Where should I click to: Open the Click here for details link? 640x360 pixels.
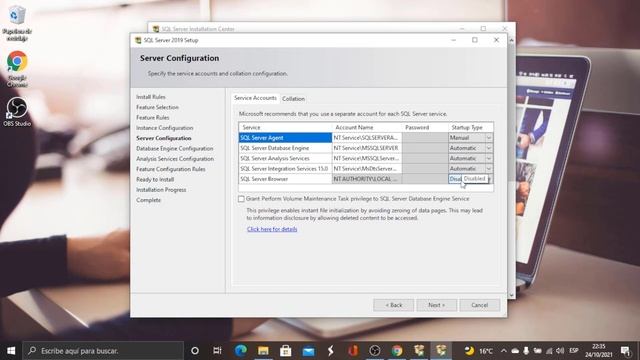[272, 229]
